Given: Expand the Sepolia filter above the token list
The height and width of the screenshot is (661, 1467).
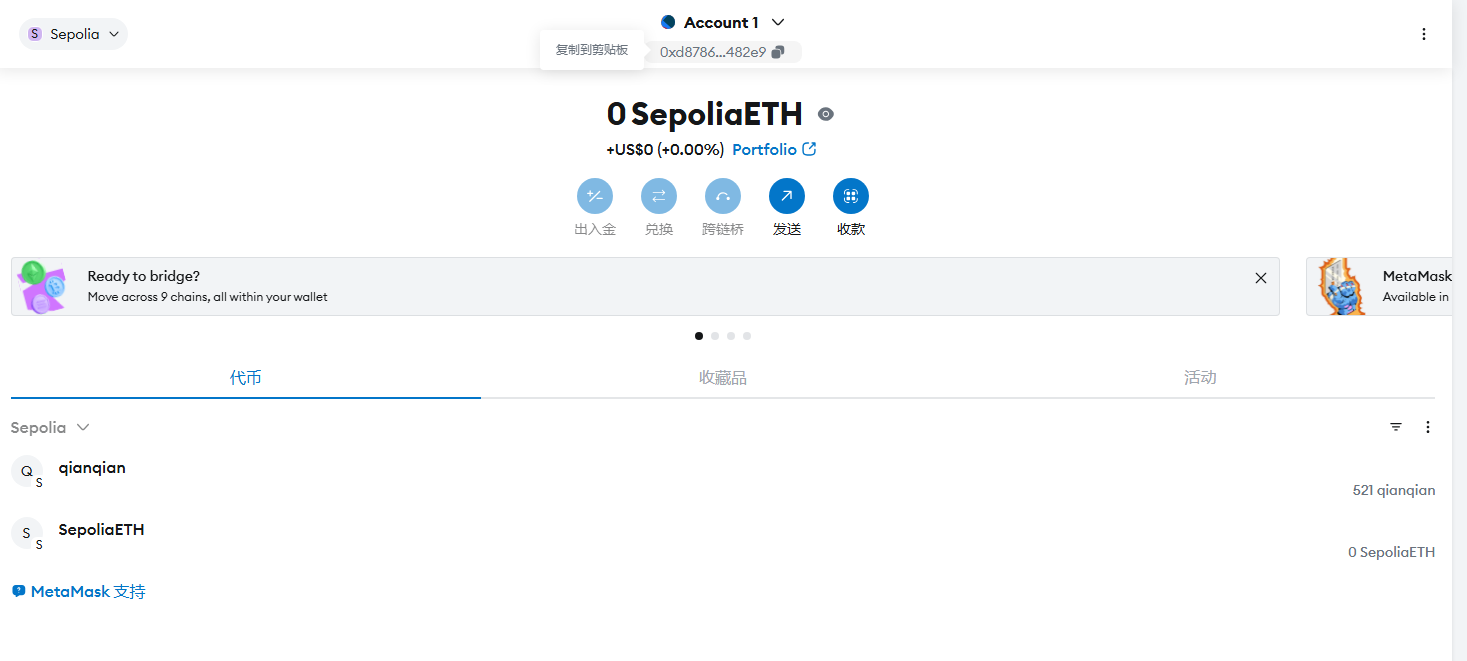Looking at the screenshot, I should pos(50,428).
